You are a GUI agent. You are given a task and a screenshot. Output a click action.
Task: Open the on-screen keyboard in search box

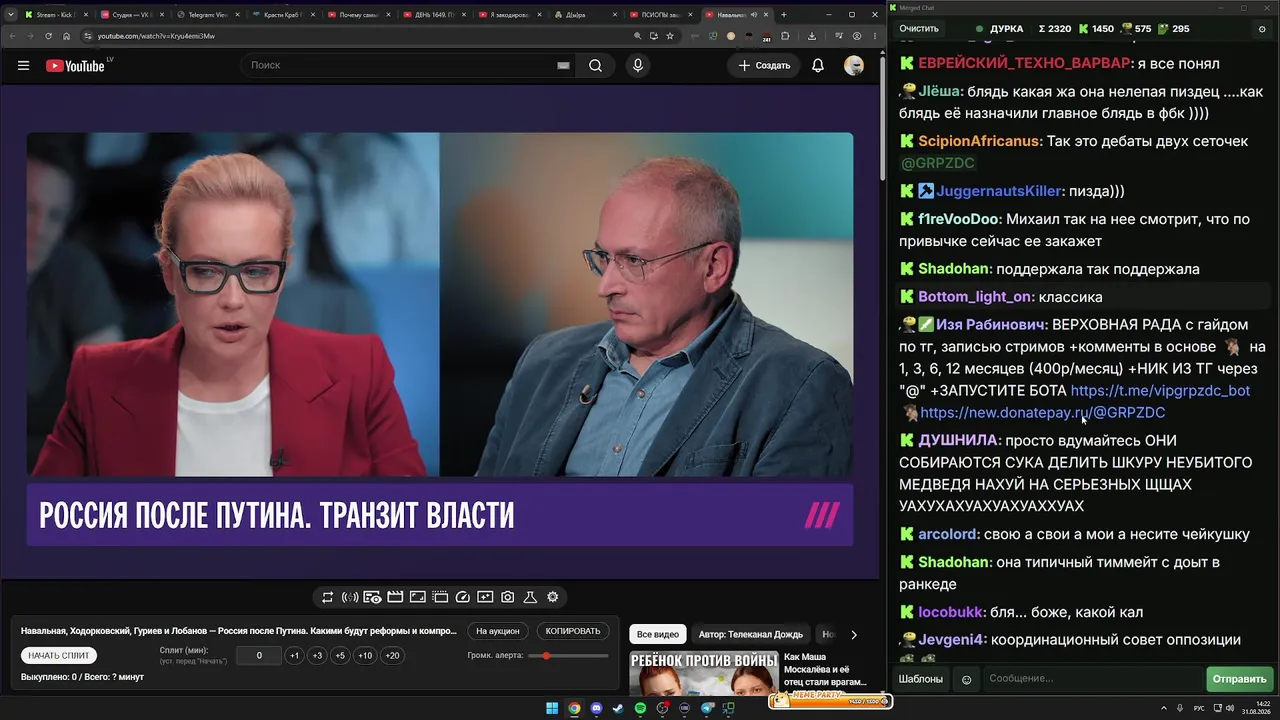click(x=563, y=65)
